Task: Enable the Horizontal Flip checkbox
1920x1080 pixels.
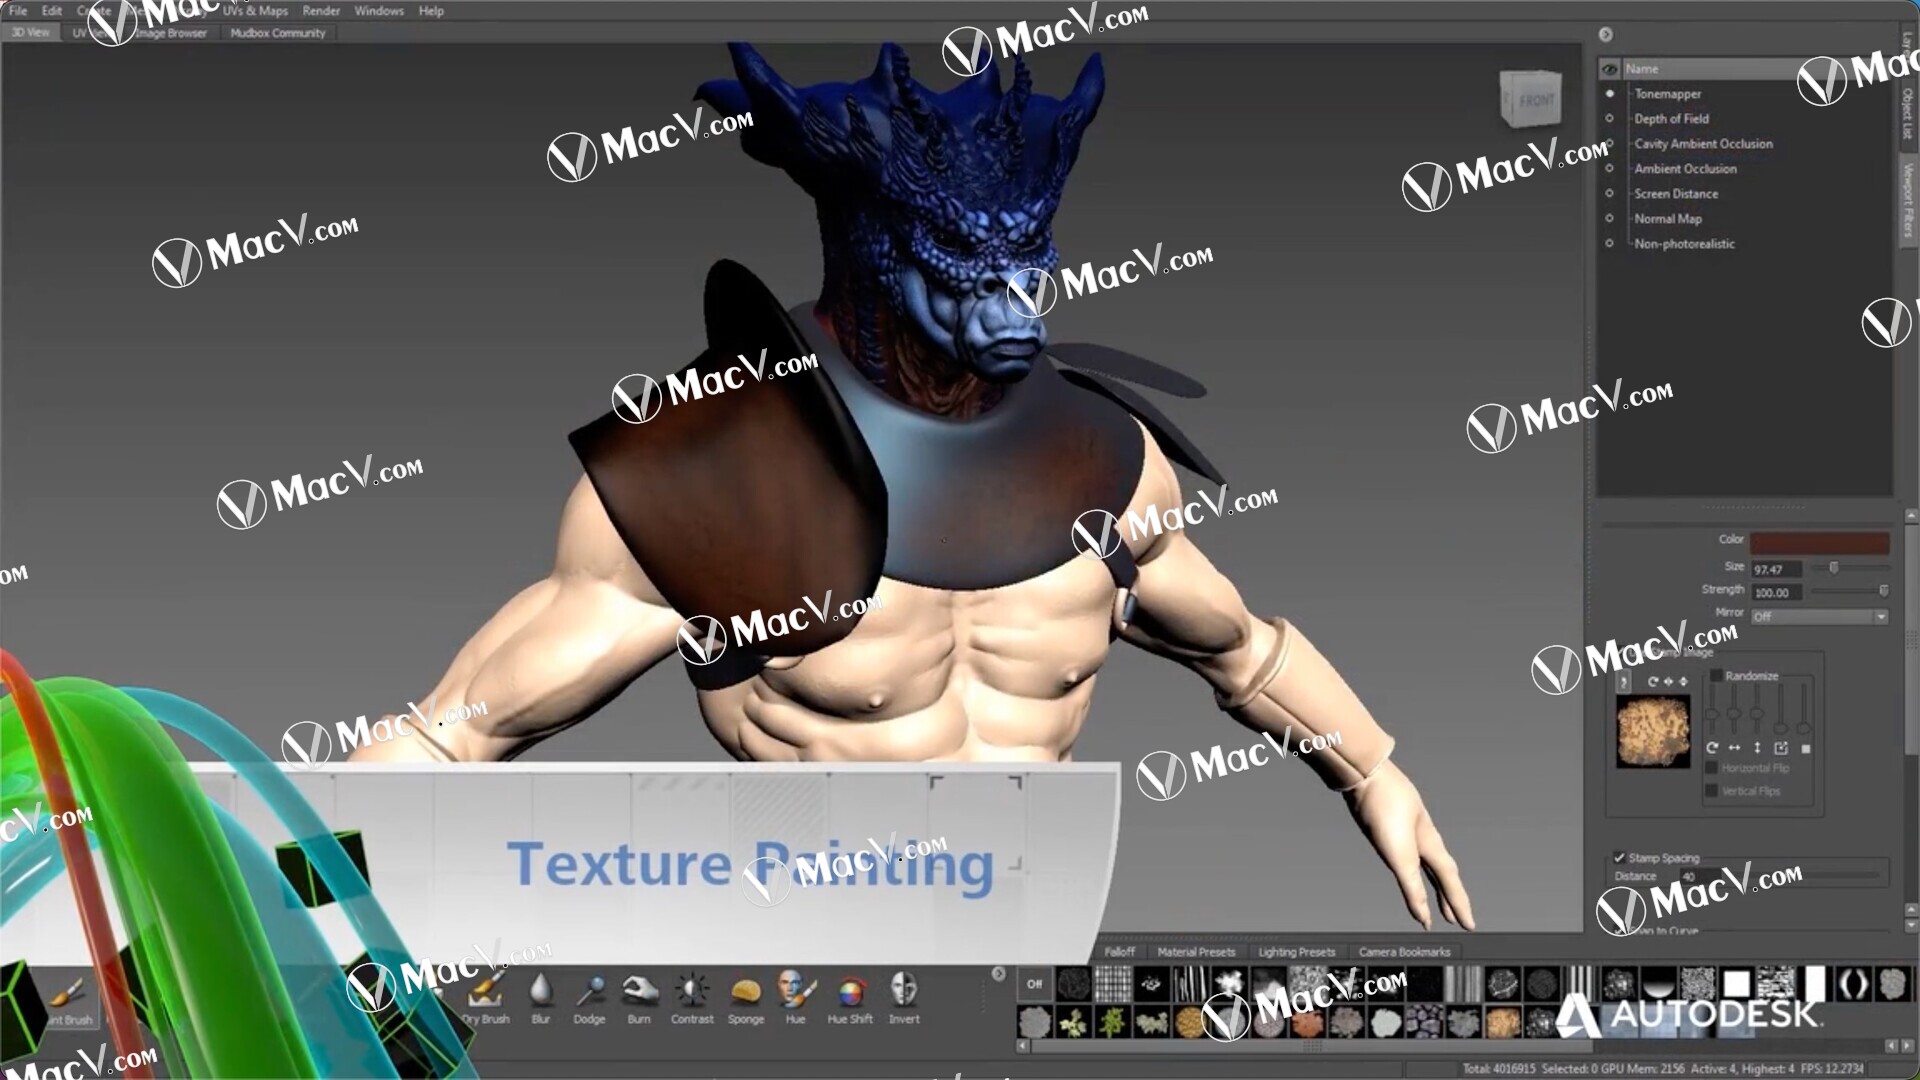Action: tap(1711, 768)
